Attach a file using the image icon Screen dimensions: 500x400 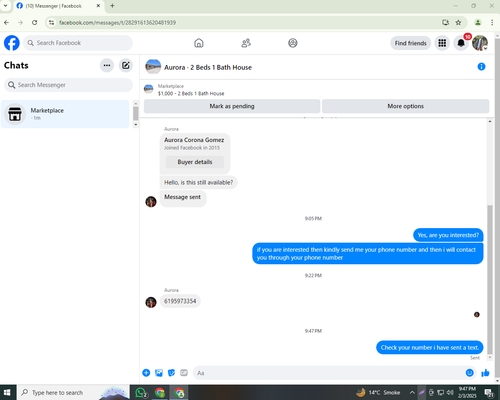159,373
